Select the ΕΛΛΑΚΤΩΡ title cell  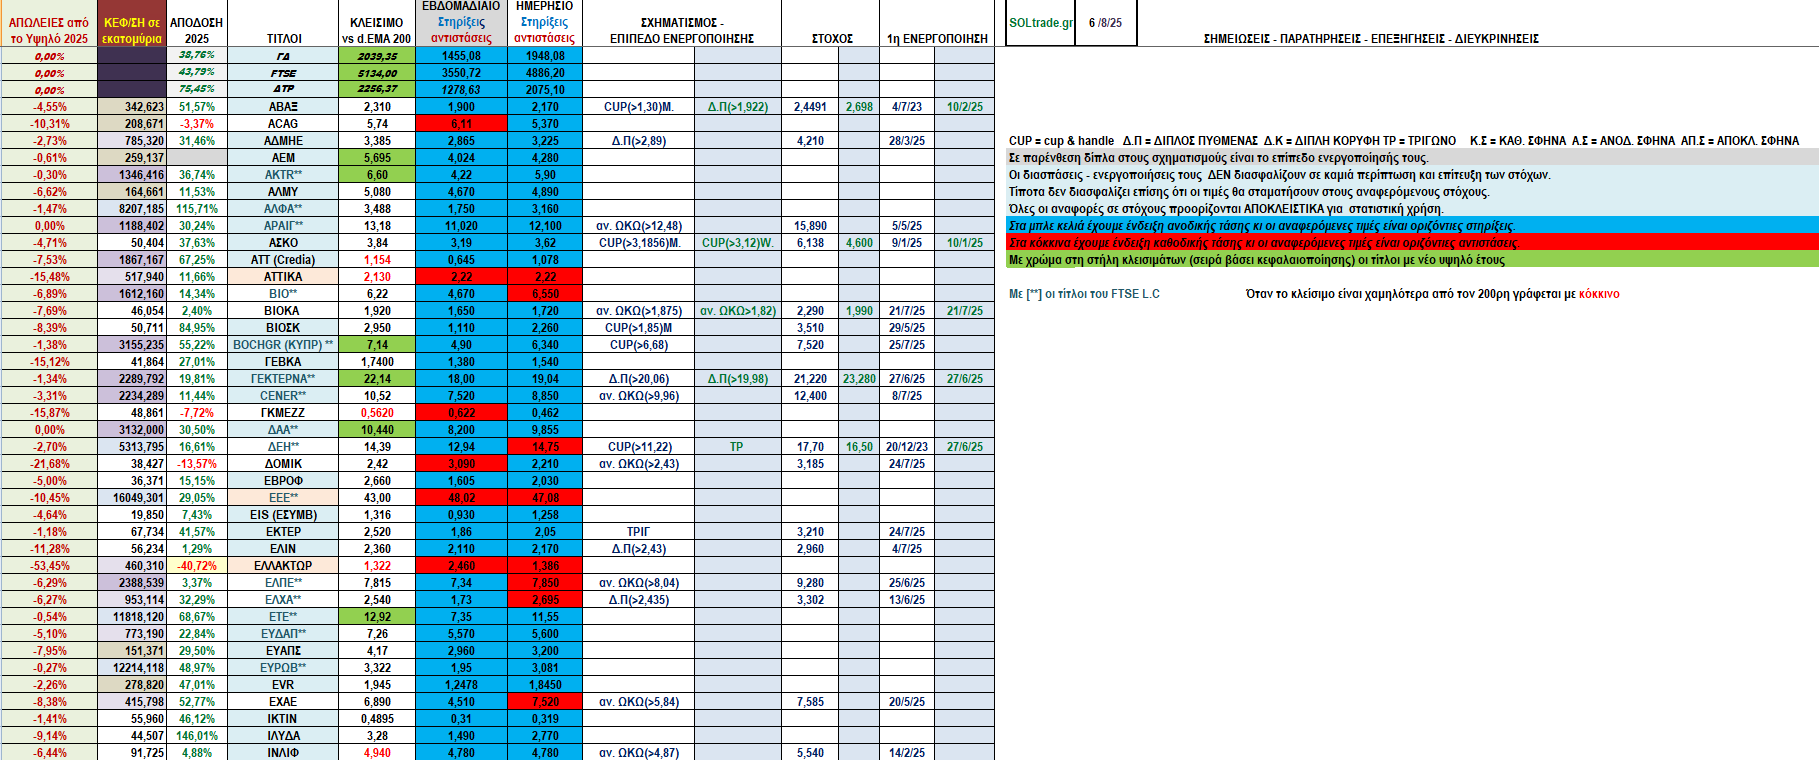pos(283,566)
